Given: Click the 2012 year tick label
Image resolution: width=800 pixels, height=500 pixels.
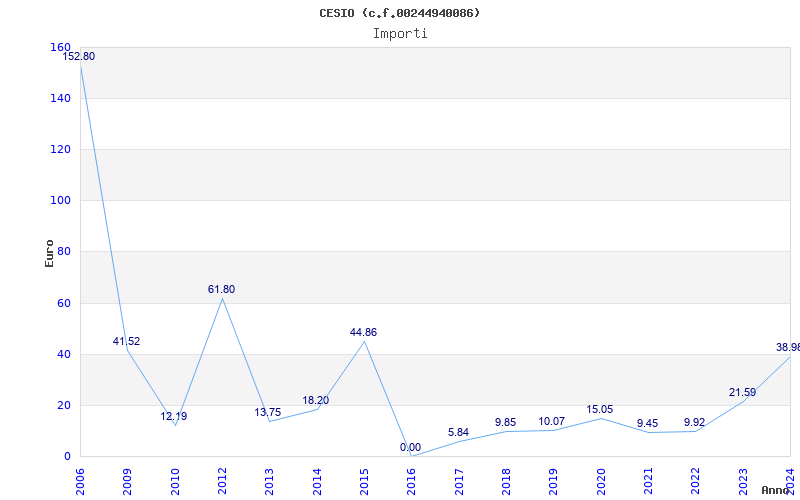Looking at the screenshot, I should pos(222,482).
